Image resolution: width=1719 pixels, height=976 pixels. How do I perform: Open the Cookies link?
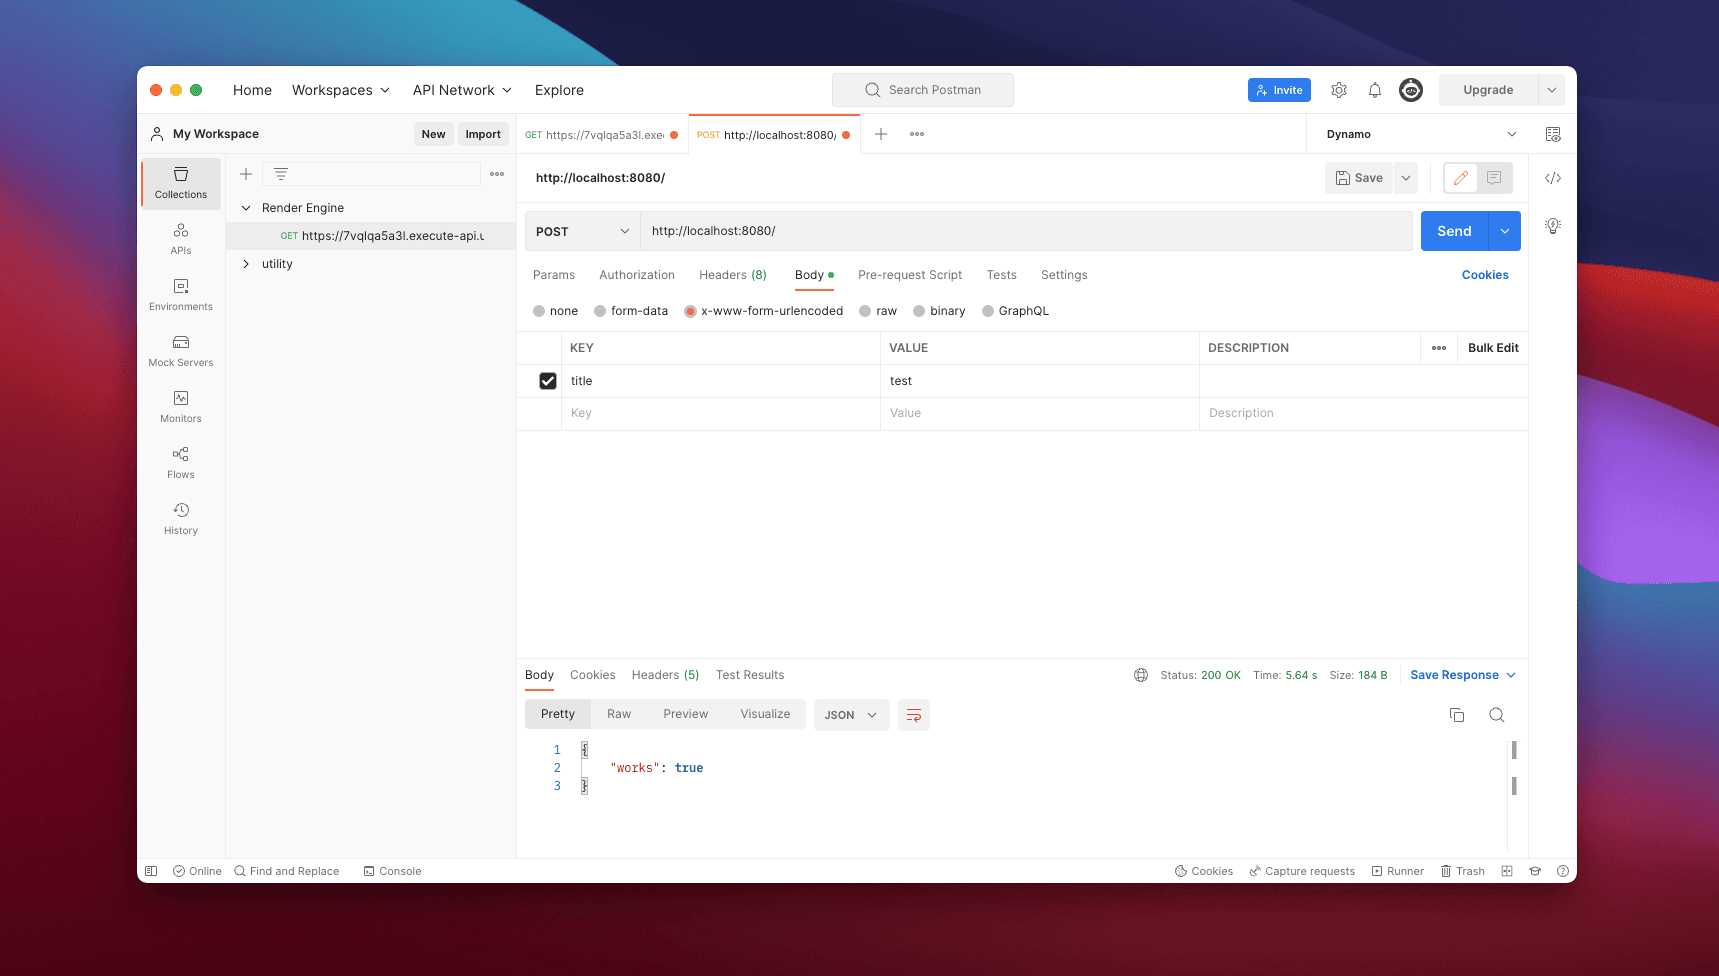pyautogui.click(x=1485, y=275)
